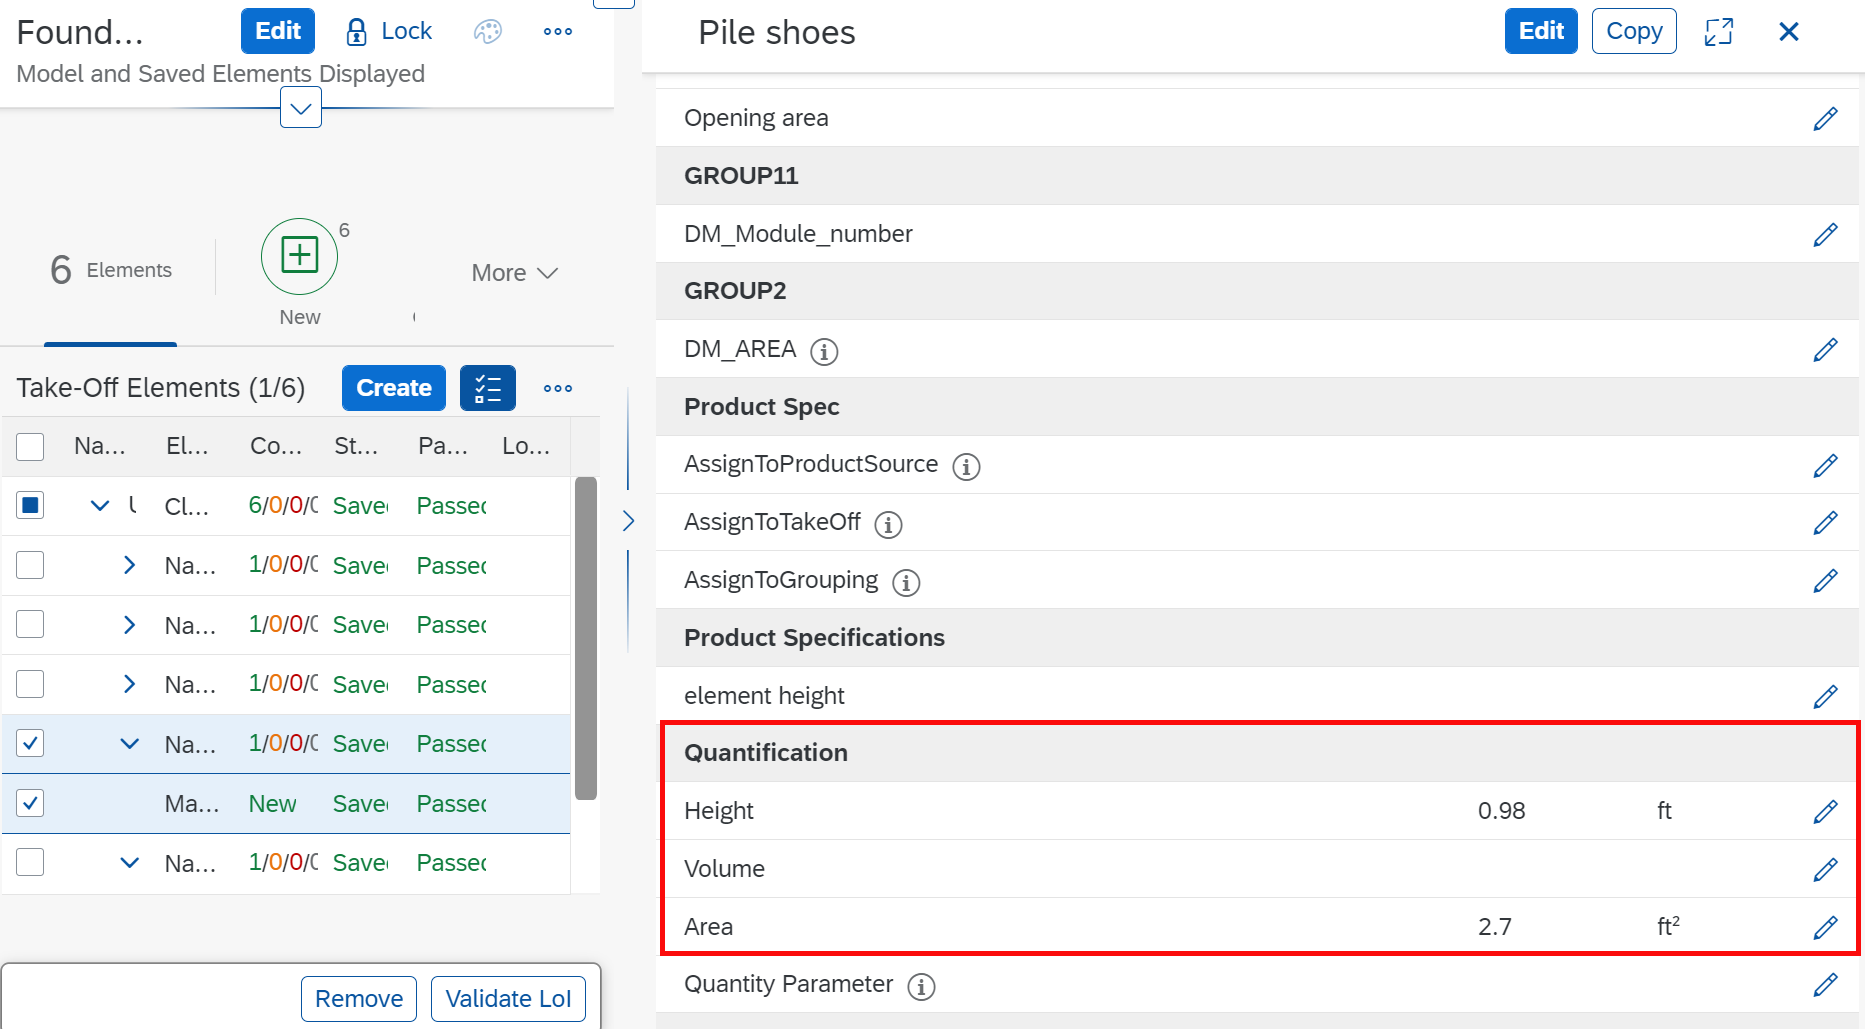The image size is (1865, 1029).
Task: Show info for AssignToGrouping
Action: [906, 582]
